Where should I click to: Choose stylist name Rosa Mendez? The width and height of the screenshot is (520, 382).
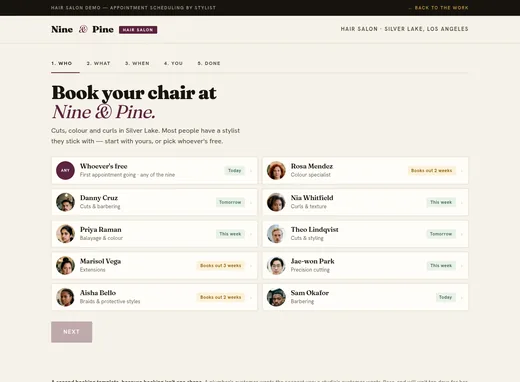pos(312,166)
